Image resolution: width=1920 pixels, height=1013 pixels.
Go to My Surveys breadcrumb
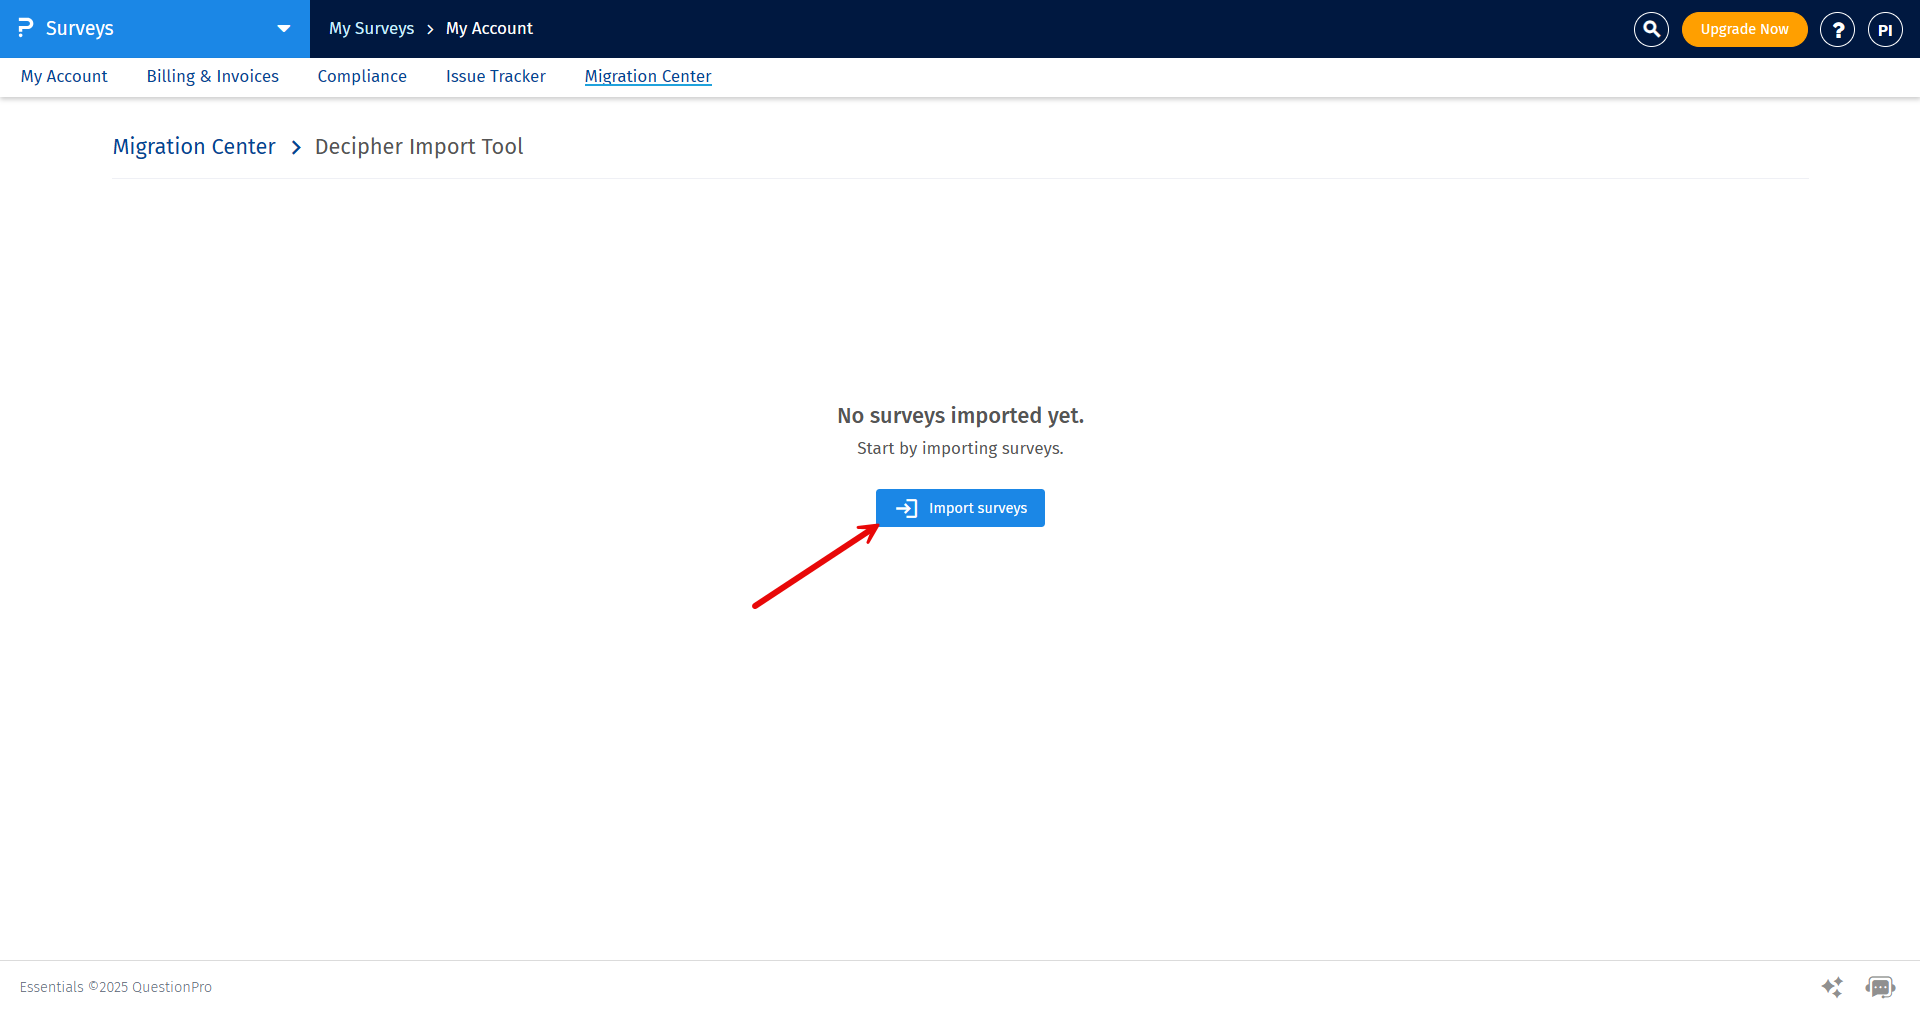(x=371, y=29)
